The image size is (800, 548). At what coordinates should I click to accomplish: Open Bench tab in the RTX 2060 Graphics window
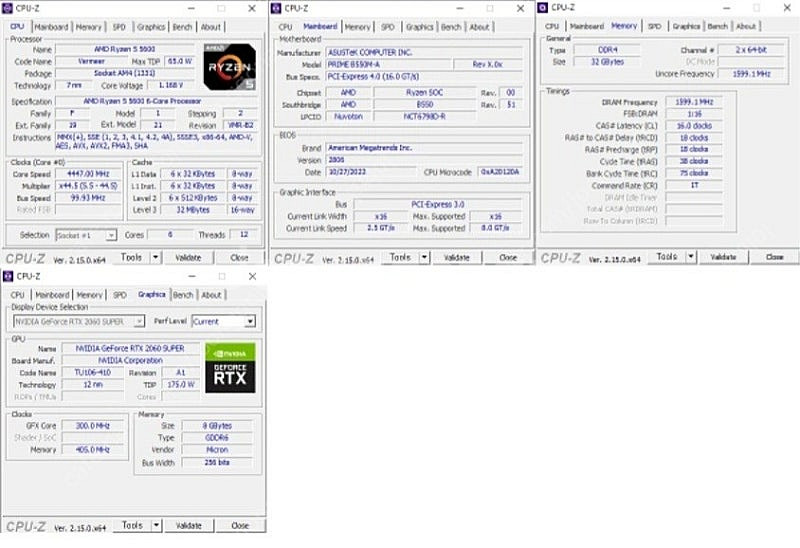click(183, 294)
